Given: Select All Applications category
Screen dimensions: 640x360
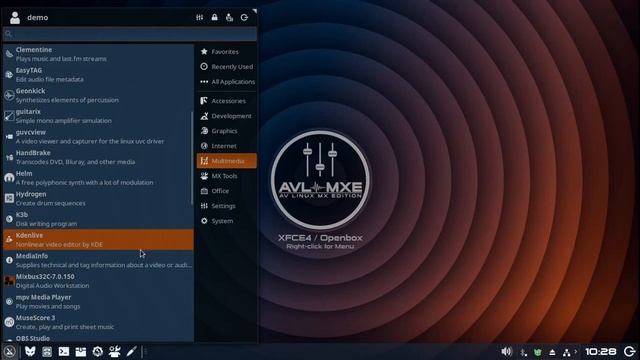Looking at the screenshot, I should pos(227,82).
